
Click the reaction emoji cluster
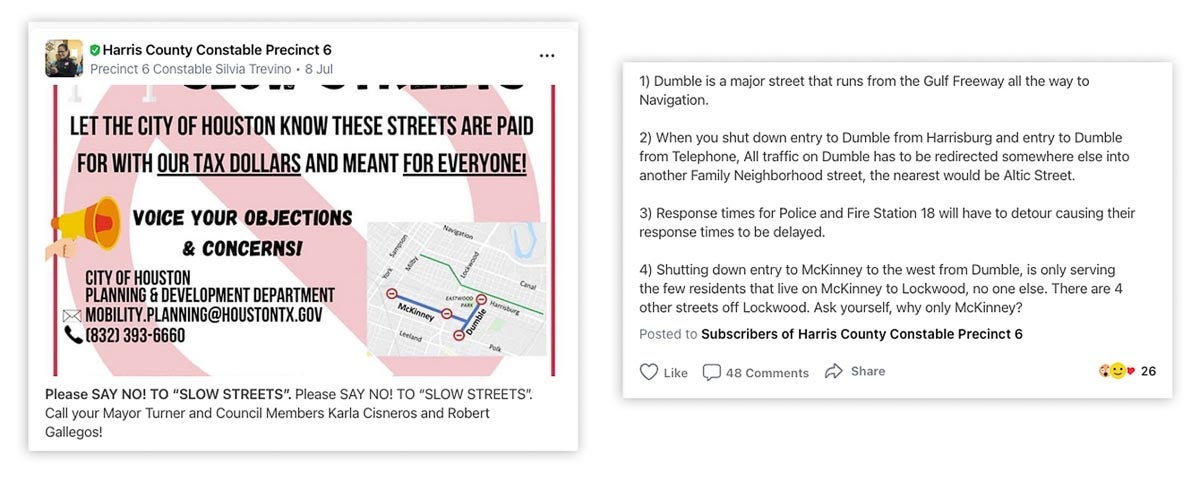(x=1117, y=371)
